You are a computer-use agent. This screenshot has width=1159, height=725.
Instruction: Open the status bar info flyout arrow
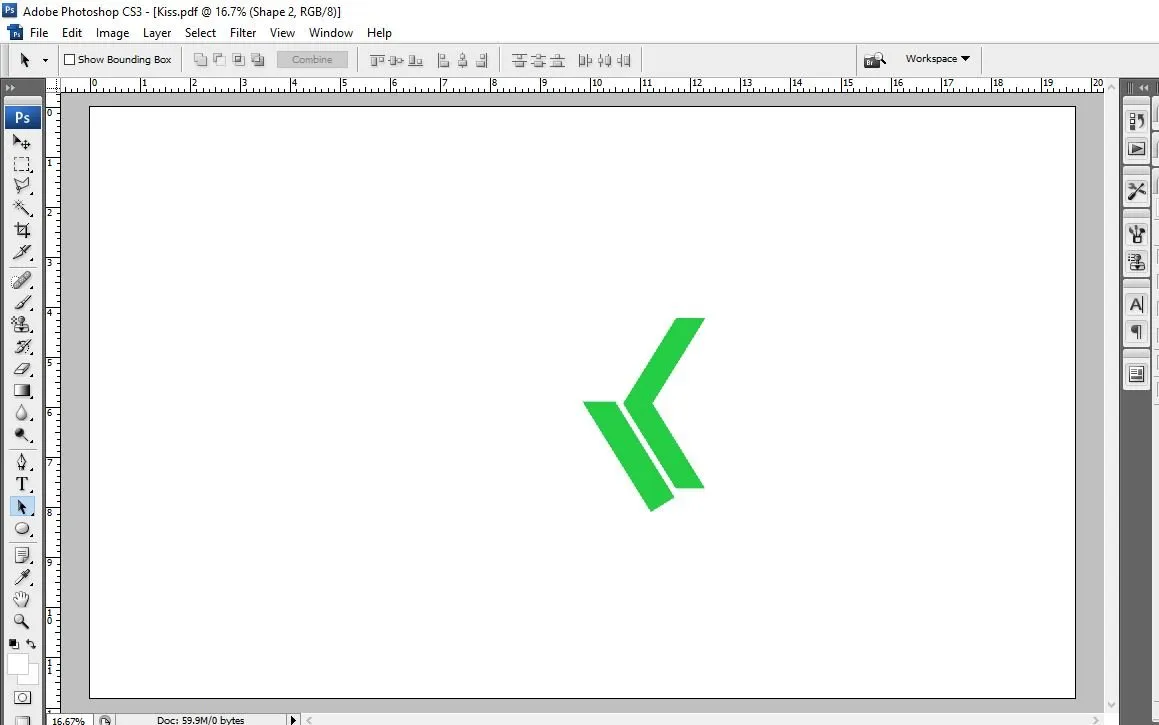[x=293, y=720]
